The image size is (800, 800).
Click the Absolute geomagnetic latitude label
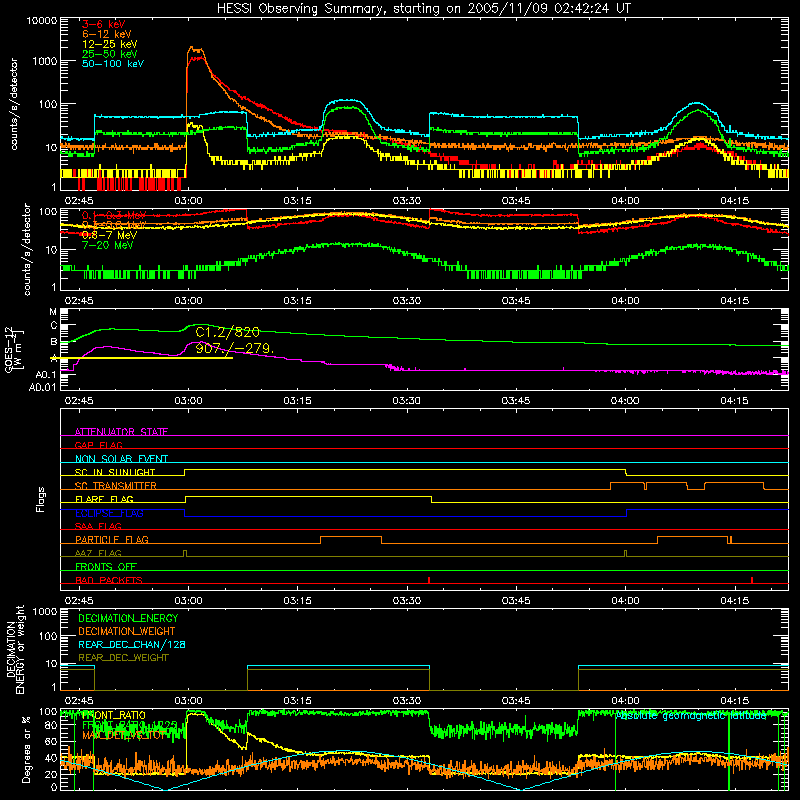pyautogui.click(x=691, y=716)
